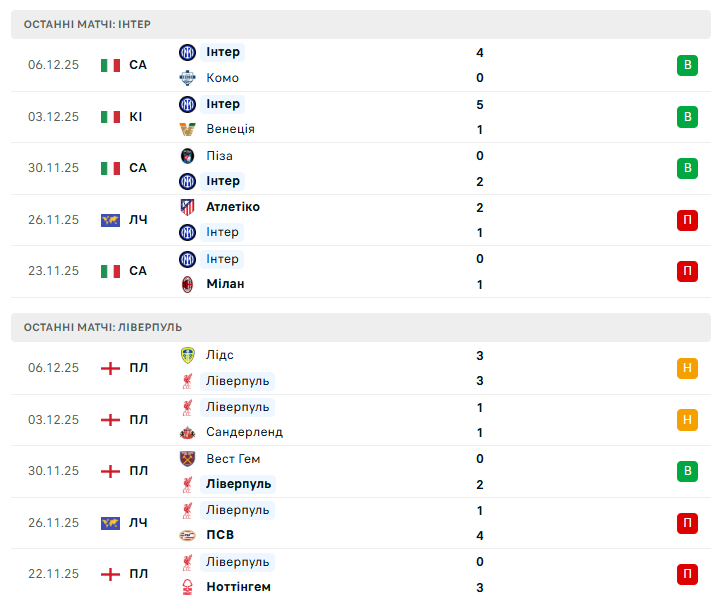This screenshot has width=721, height=606.
Task: Click orange Н badge for Leeds–Liverpool match
Action: [x=687, y=368]
